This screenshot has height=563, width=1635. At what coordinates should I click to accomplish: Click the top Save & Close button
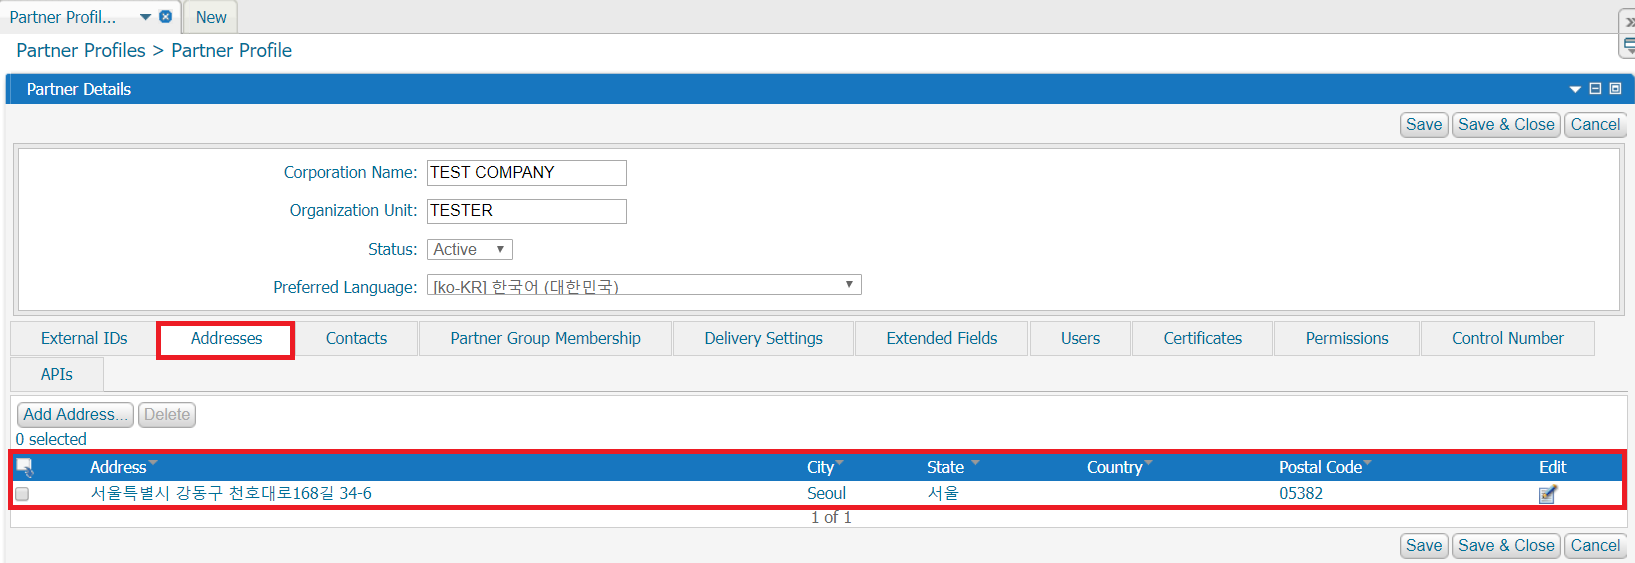tap(1506, 125)
